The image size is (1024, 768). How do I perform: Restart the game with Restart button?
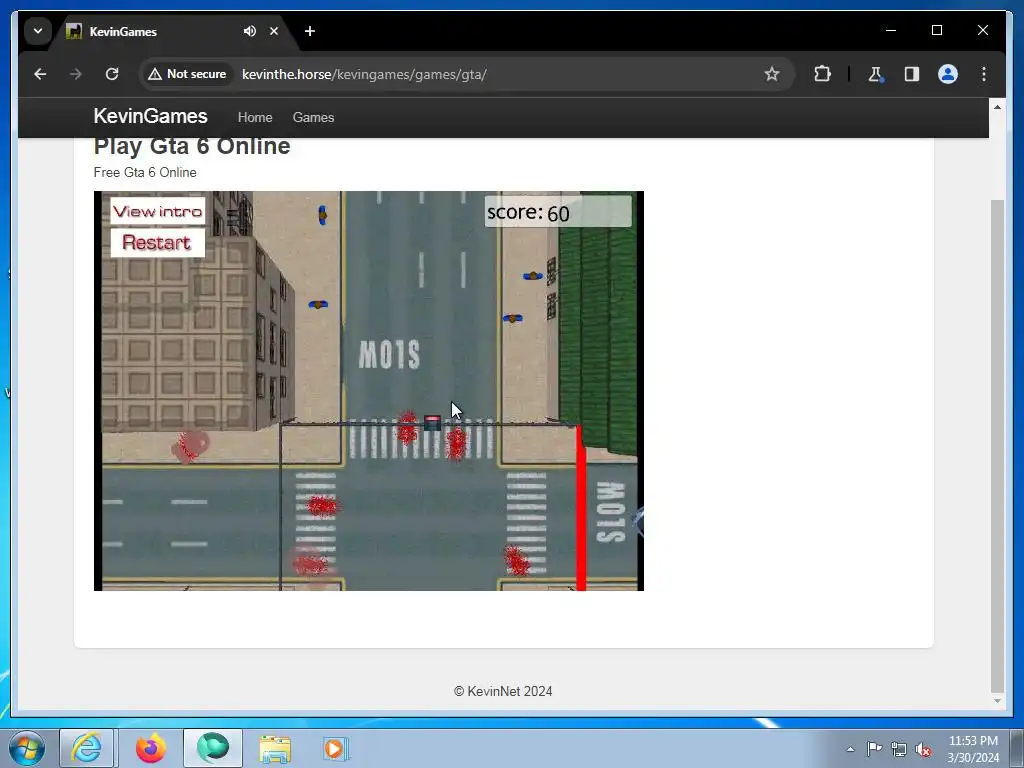pos(157,243)
